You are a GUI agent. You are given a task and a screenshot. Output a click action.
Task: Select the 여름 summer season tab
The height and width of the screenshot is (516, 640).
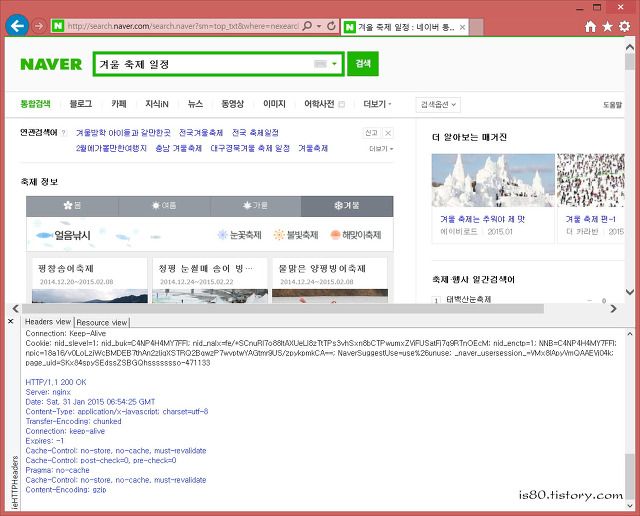click(164, 206)
